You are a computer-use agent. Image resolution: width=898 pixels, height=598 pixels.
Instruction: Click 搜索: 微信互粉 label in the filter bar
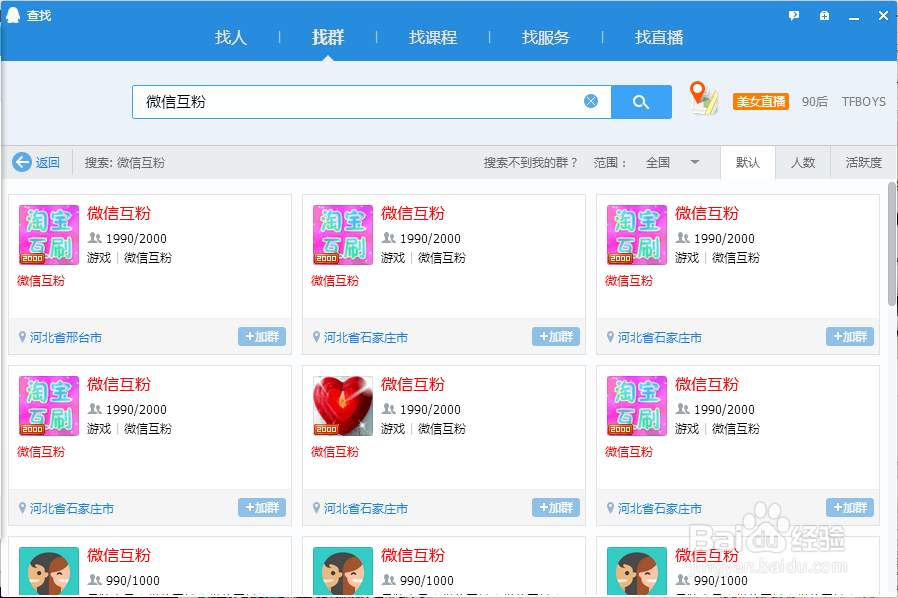click(125, 163)
